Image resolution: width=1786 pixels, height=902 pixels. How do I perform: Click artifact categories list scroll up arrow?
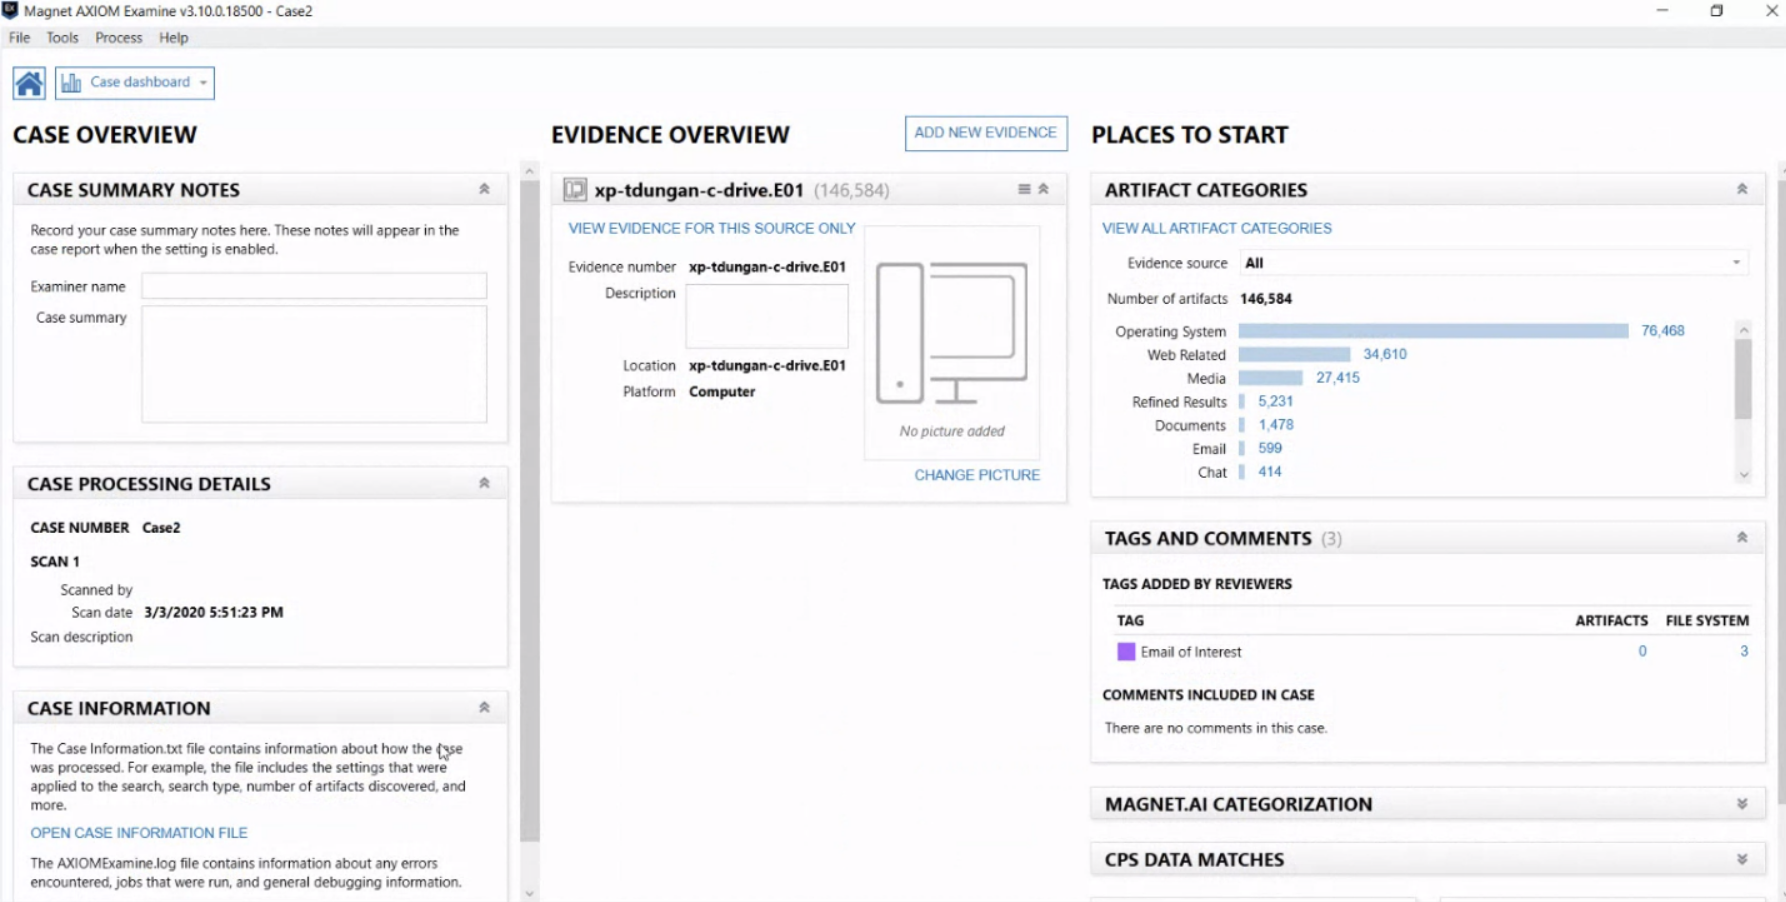1744,330
